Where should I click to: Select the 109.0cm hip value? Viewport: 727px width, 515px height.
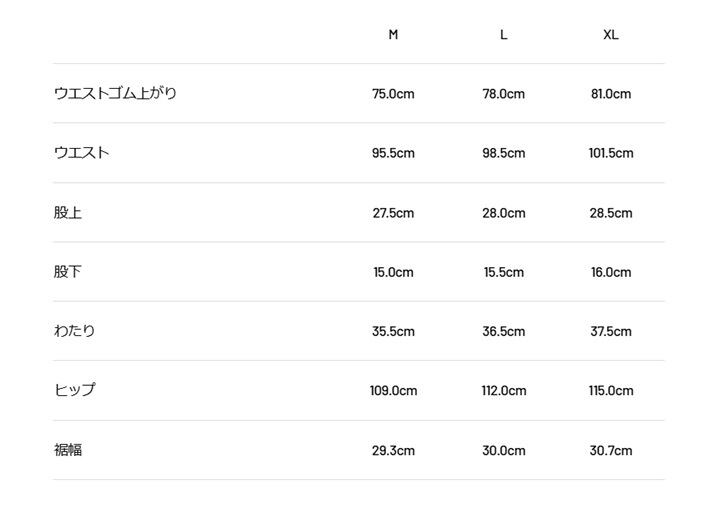tap(393, 391)
